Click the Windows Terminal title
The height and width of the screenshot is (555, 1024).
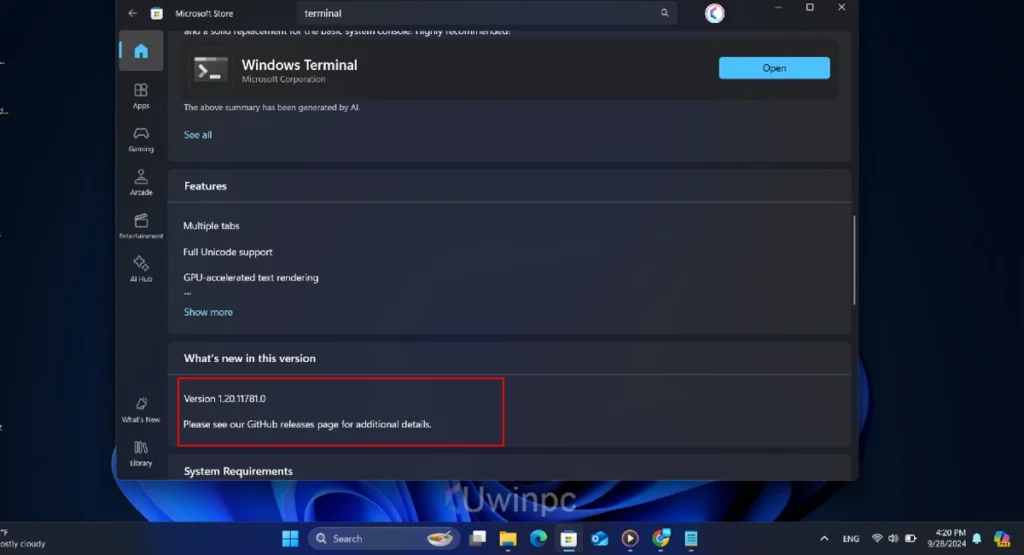coord(299,65)
